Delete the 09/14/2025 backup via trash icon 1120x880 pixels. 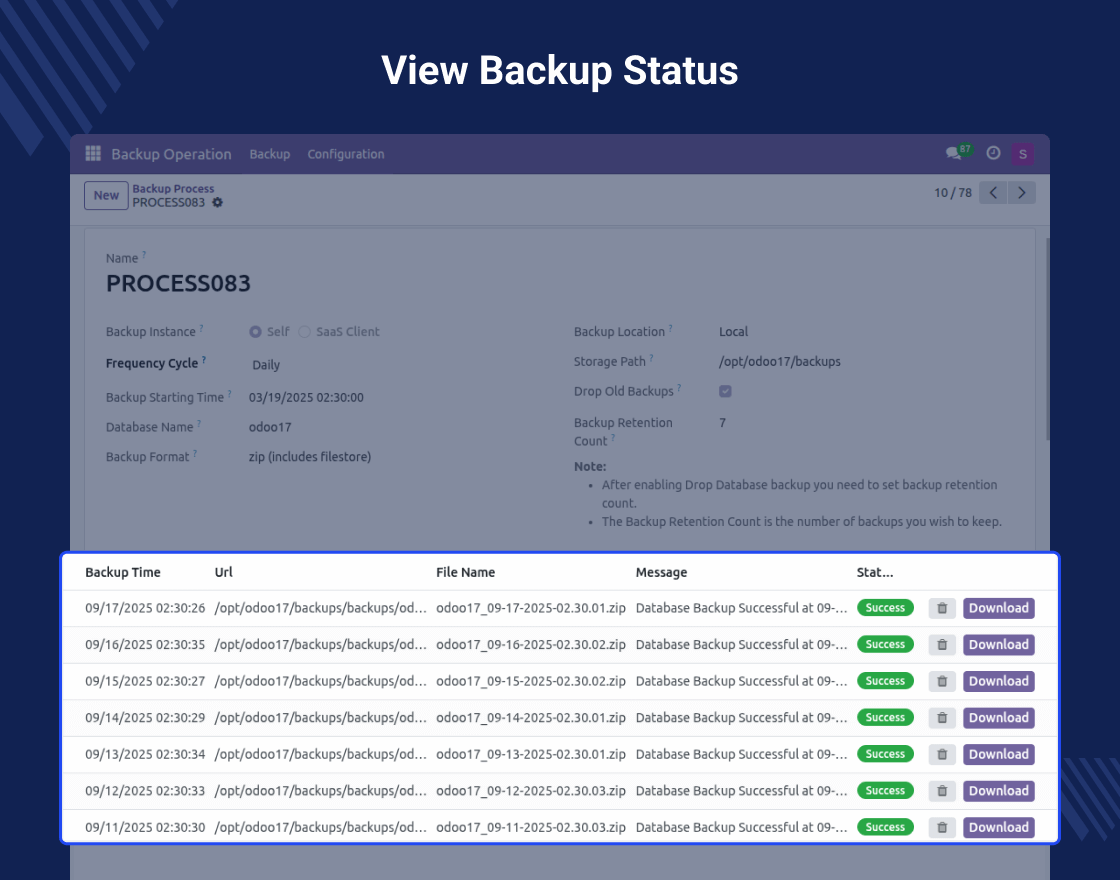pos(941,718)
